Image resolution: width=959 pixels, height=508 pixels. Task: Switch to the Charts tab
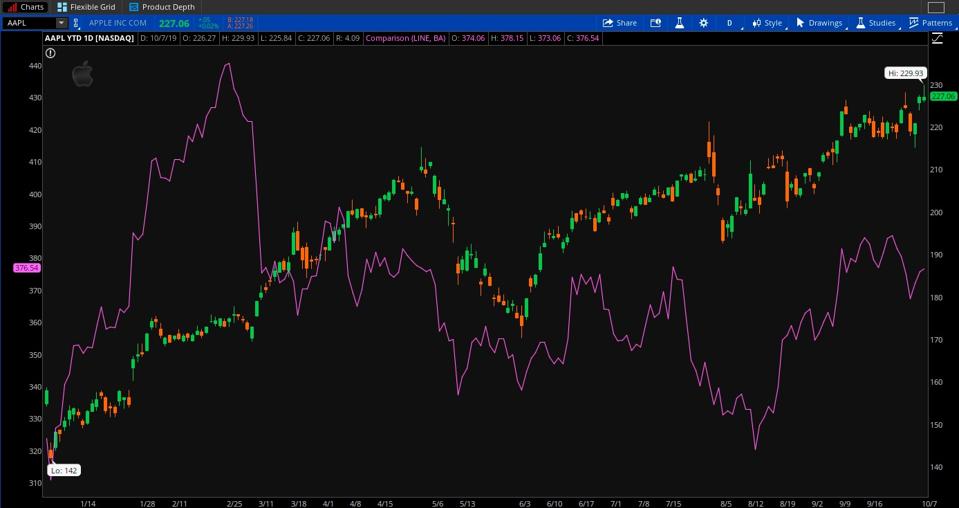[25, 7]
